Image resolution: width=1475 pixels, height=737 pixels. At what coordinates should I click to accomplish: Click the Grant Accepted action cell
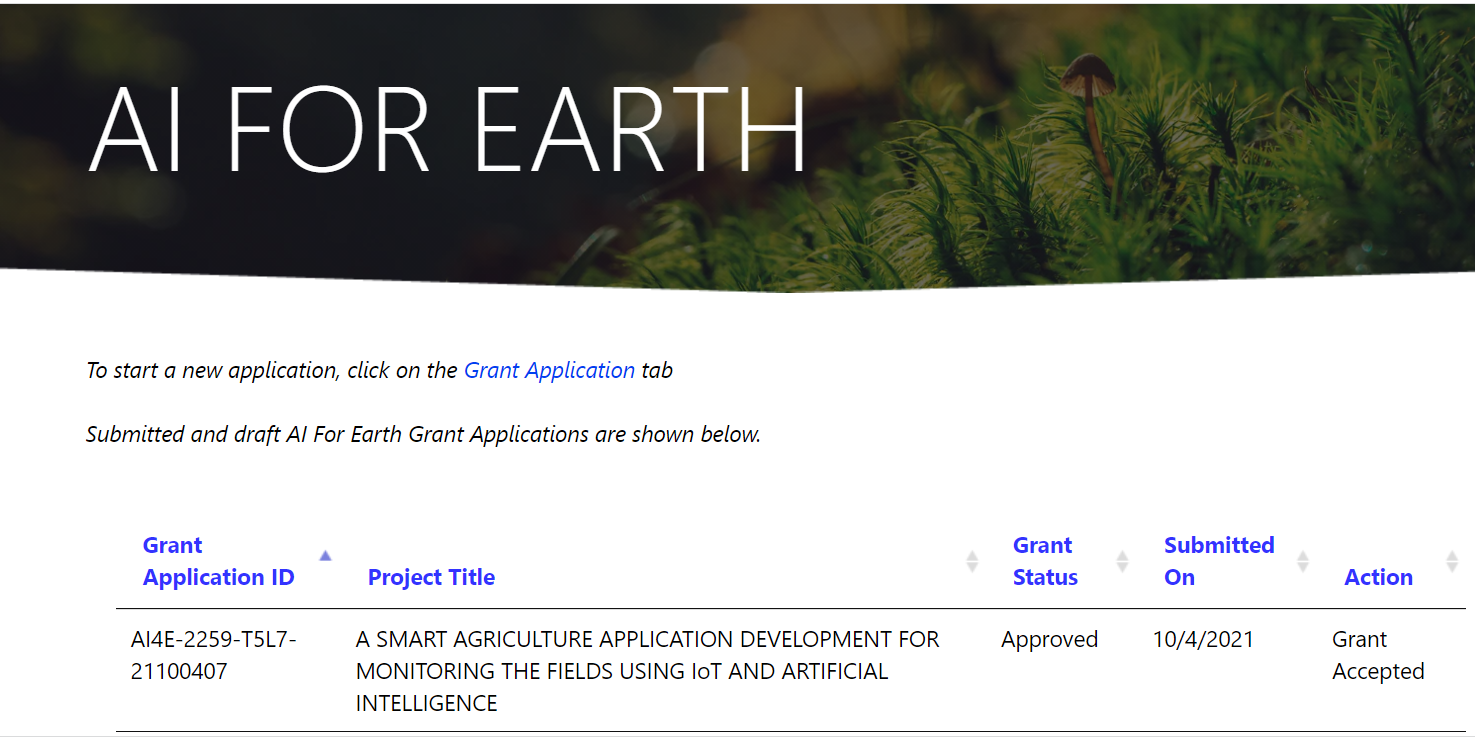click(x=1377, y=655)
